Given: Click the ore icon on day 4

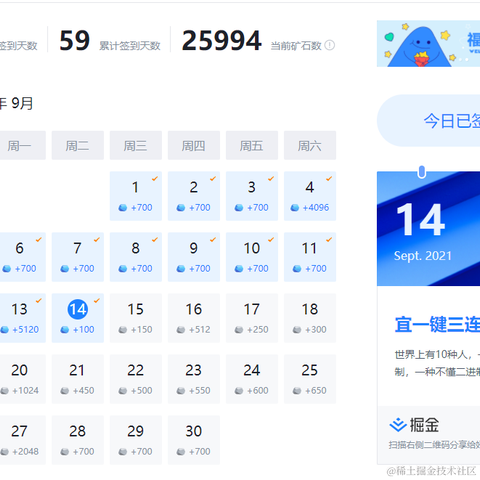Looking at the screenshot, I should (295, 208).
